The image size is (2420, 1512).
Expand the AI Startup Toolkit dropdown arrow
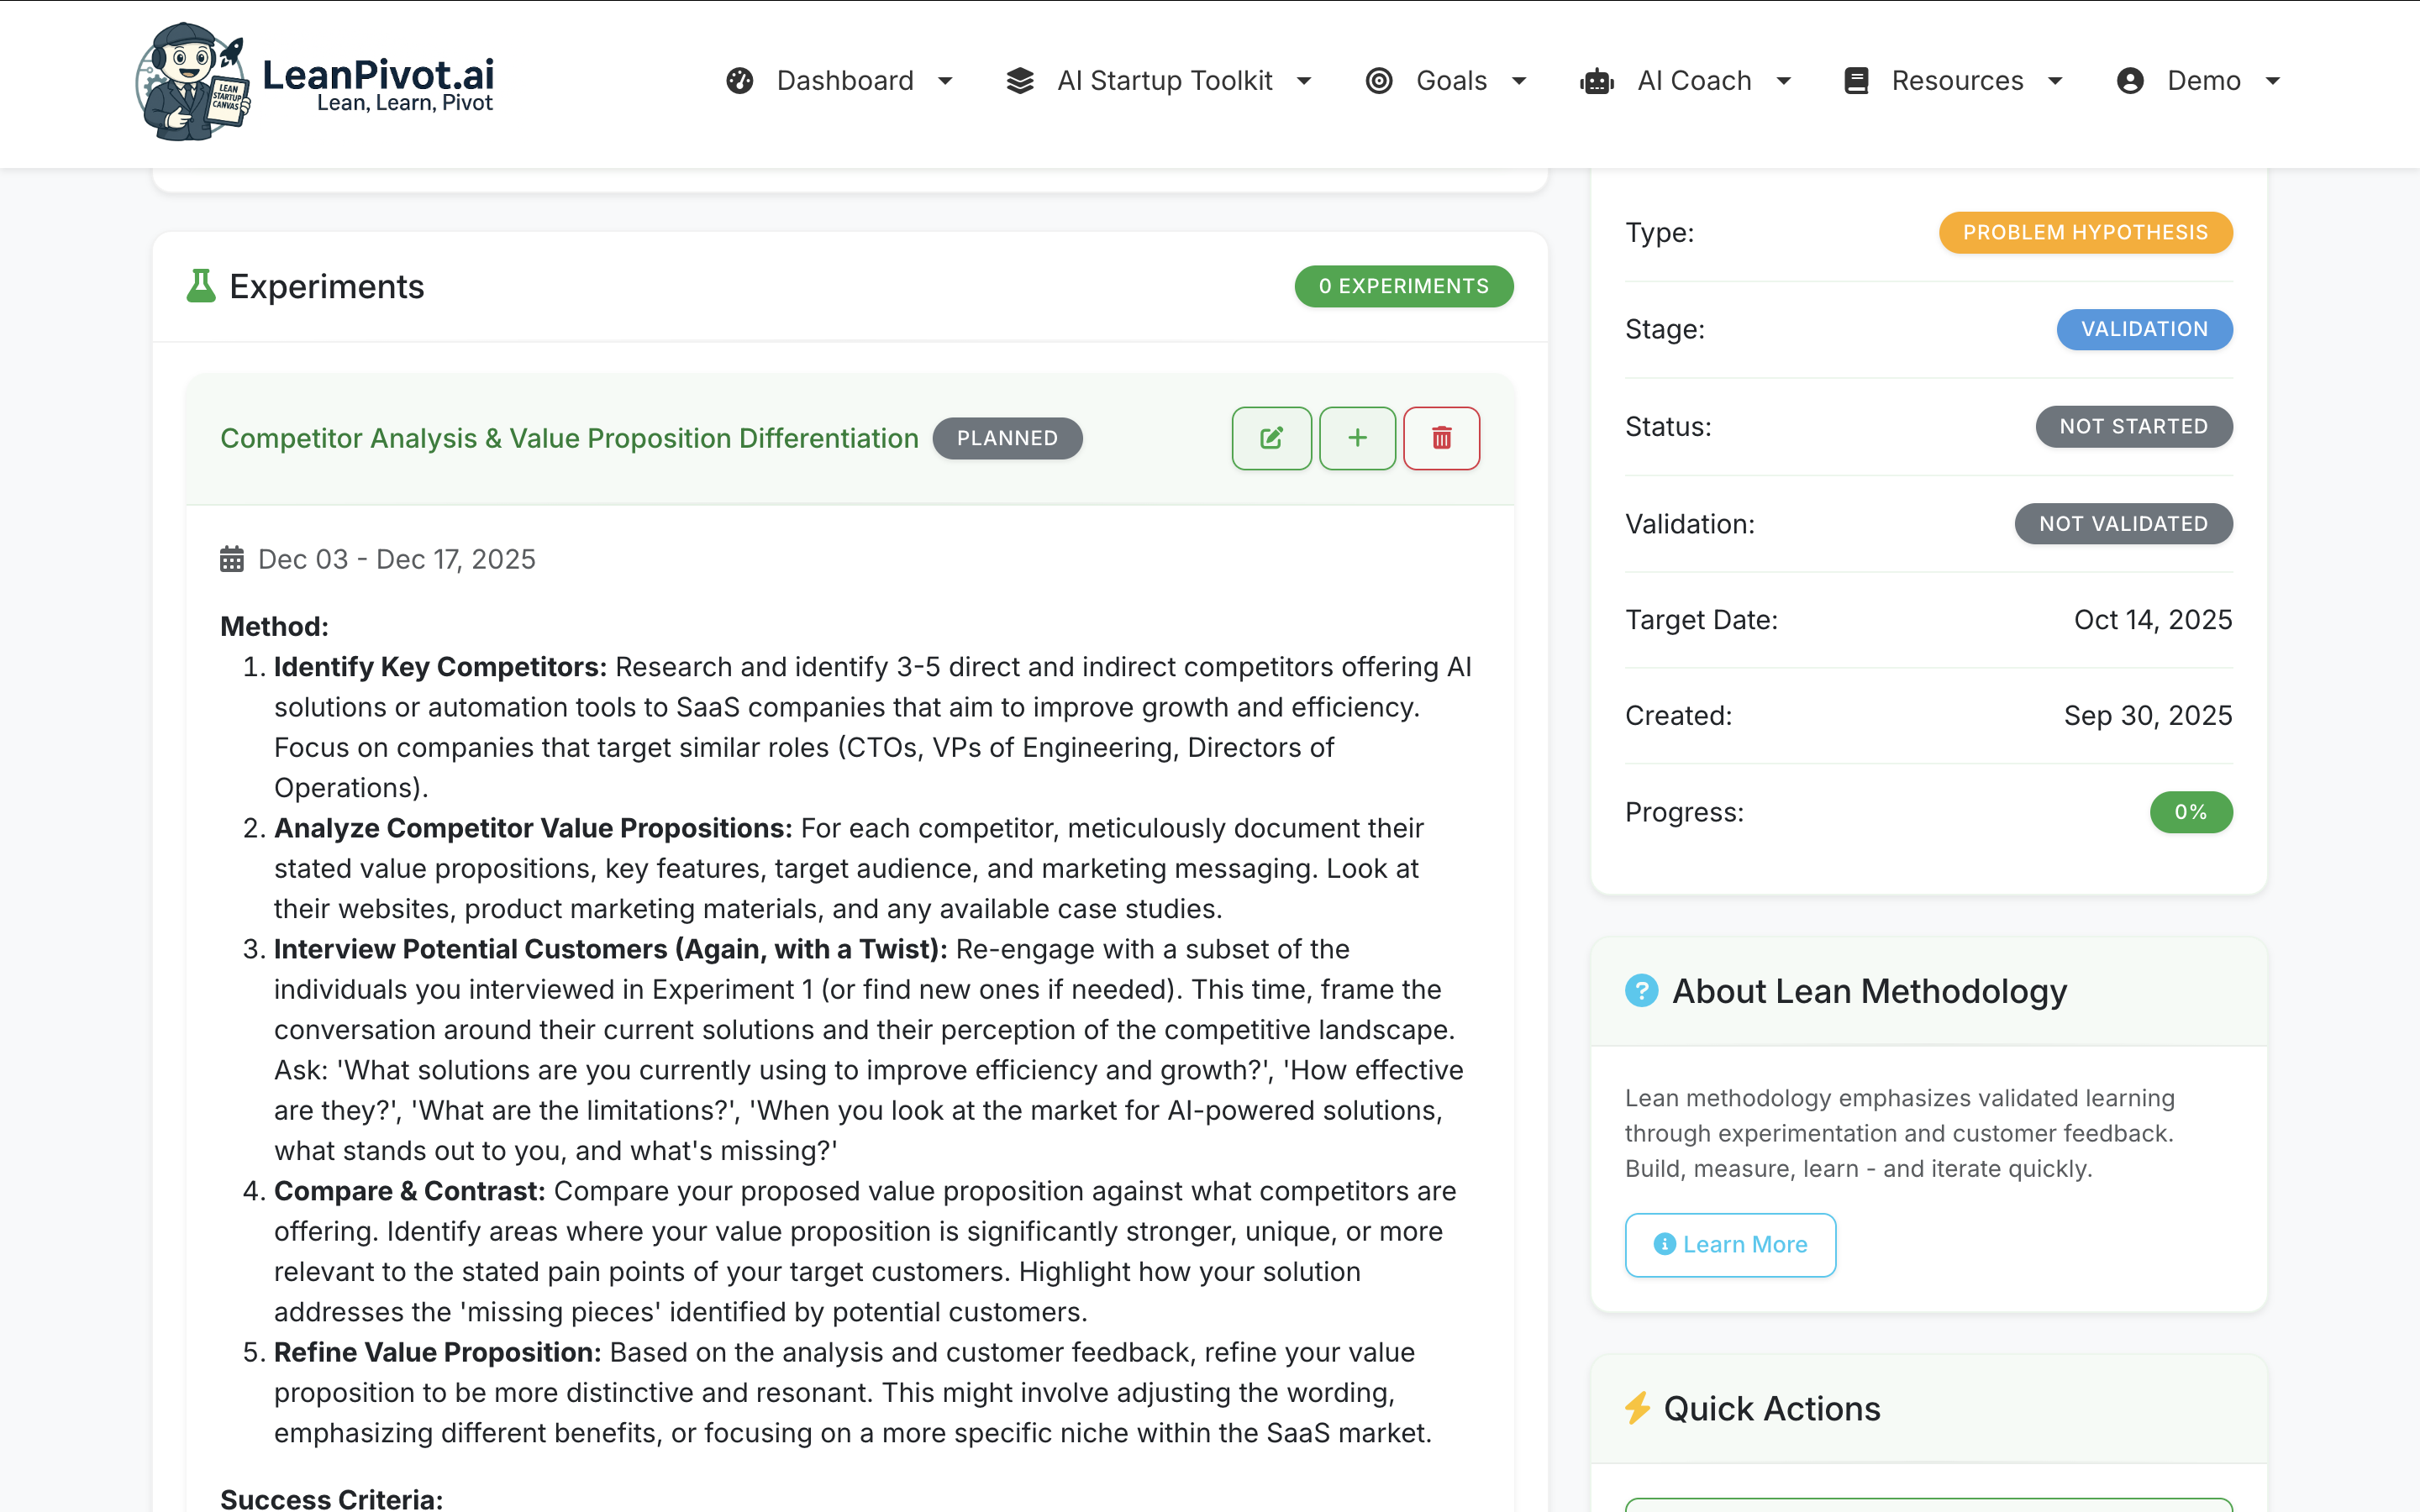click(1304, 81)
